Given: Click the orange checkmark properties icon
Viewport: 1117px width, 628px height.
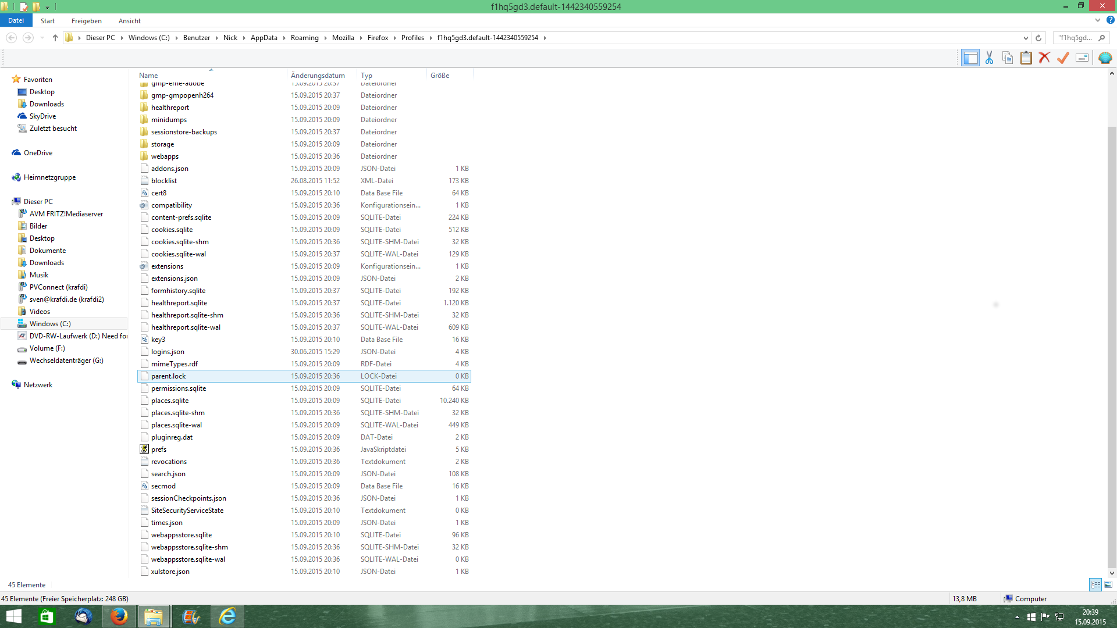Looking at the screenshot, I should click(x=1063, y=58).
